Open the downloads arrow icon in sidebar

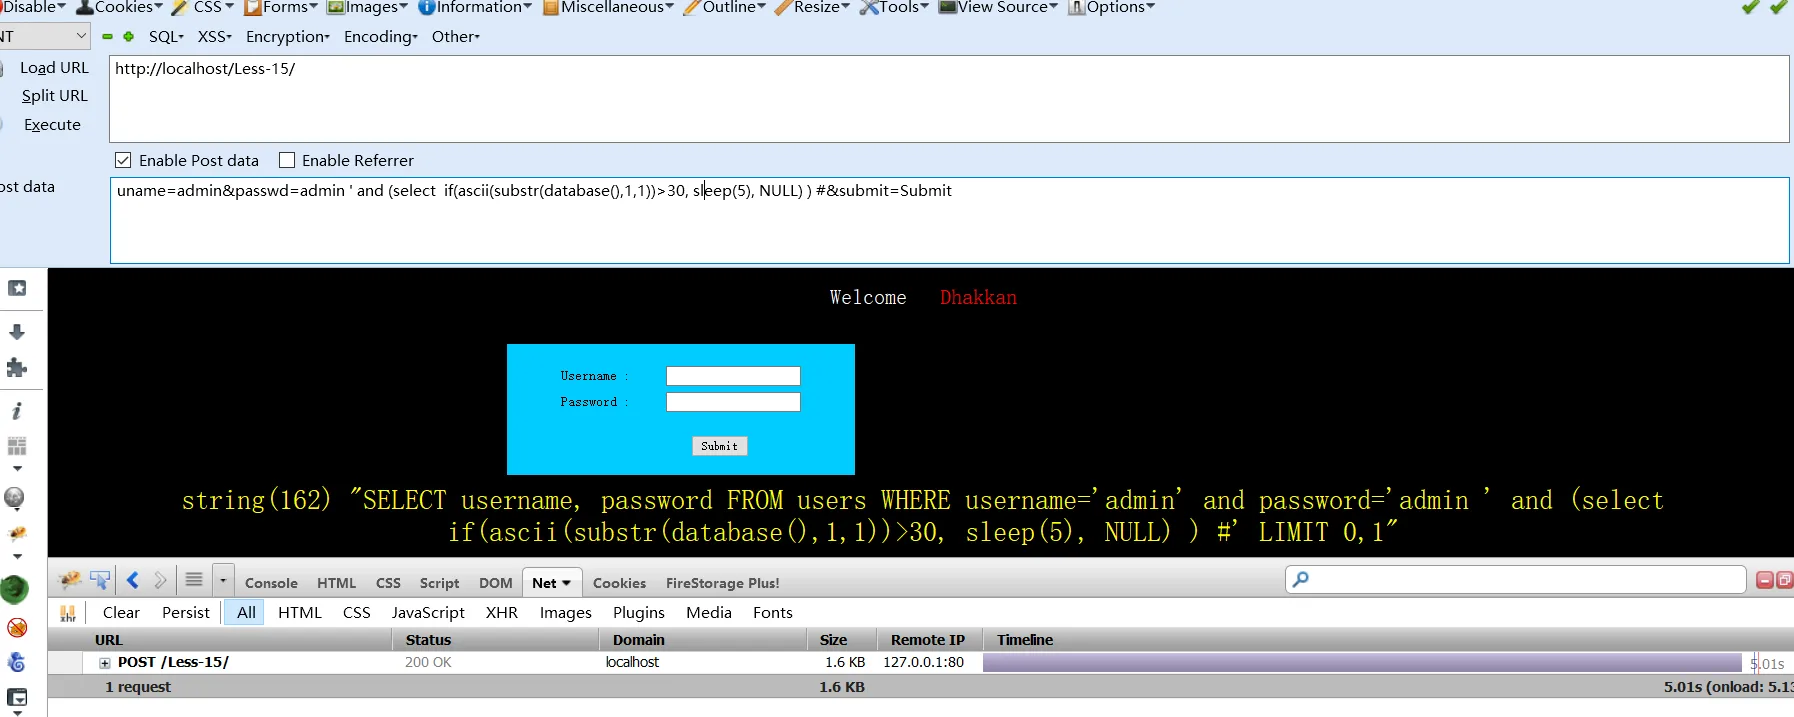[x=17, y=332]
